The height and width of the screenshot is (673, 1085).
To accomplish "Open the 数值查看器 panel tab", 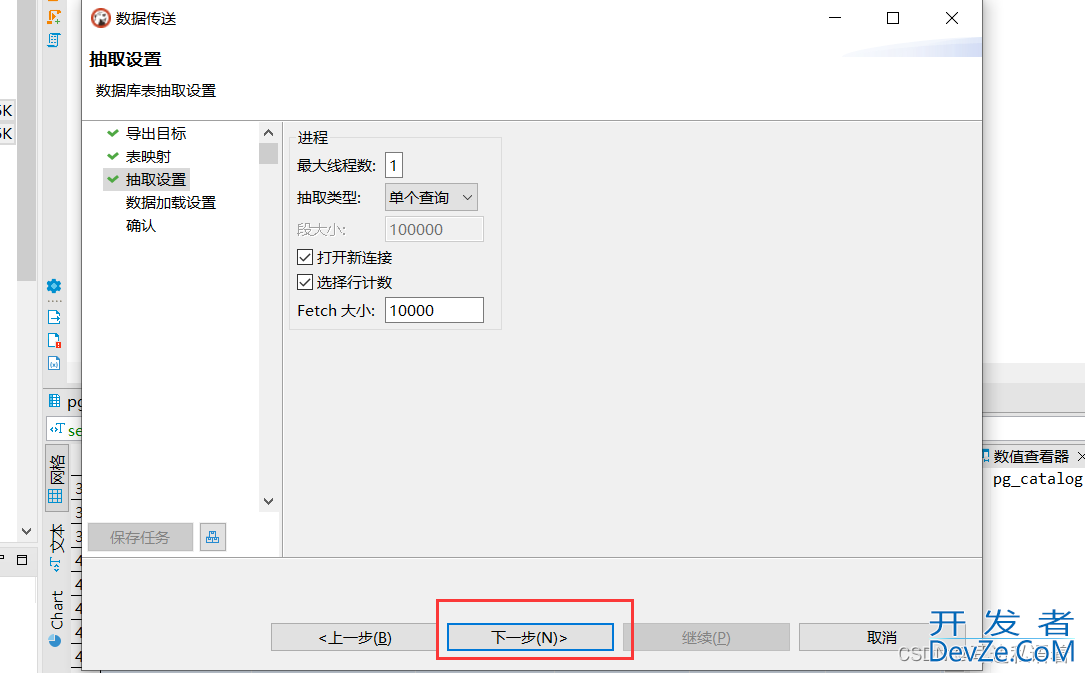I will [1030, 457].
